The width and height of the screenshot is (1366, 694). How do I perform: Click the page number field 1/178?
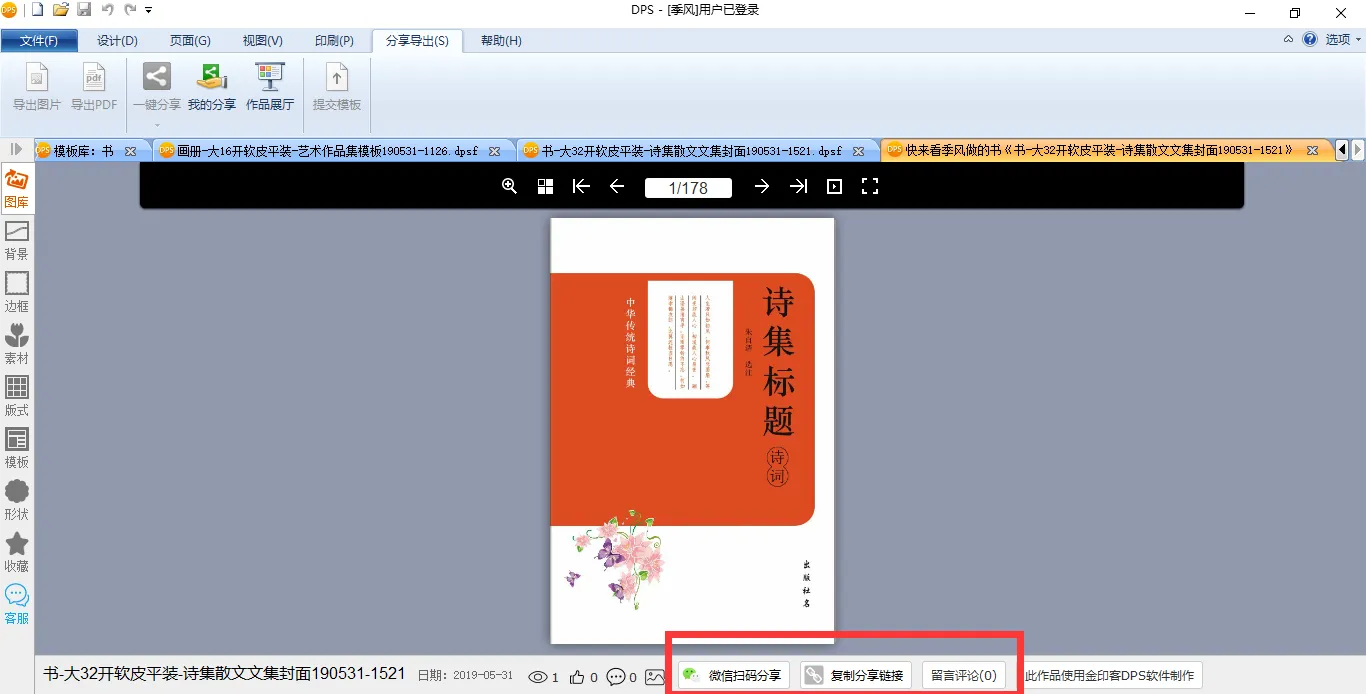click(x=688, y=187)
